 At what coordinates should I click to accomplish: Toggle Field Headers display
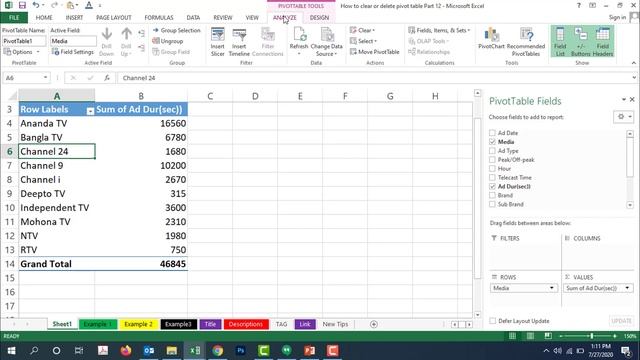pos(603,42)
